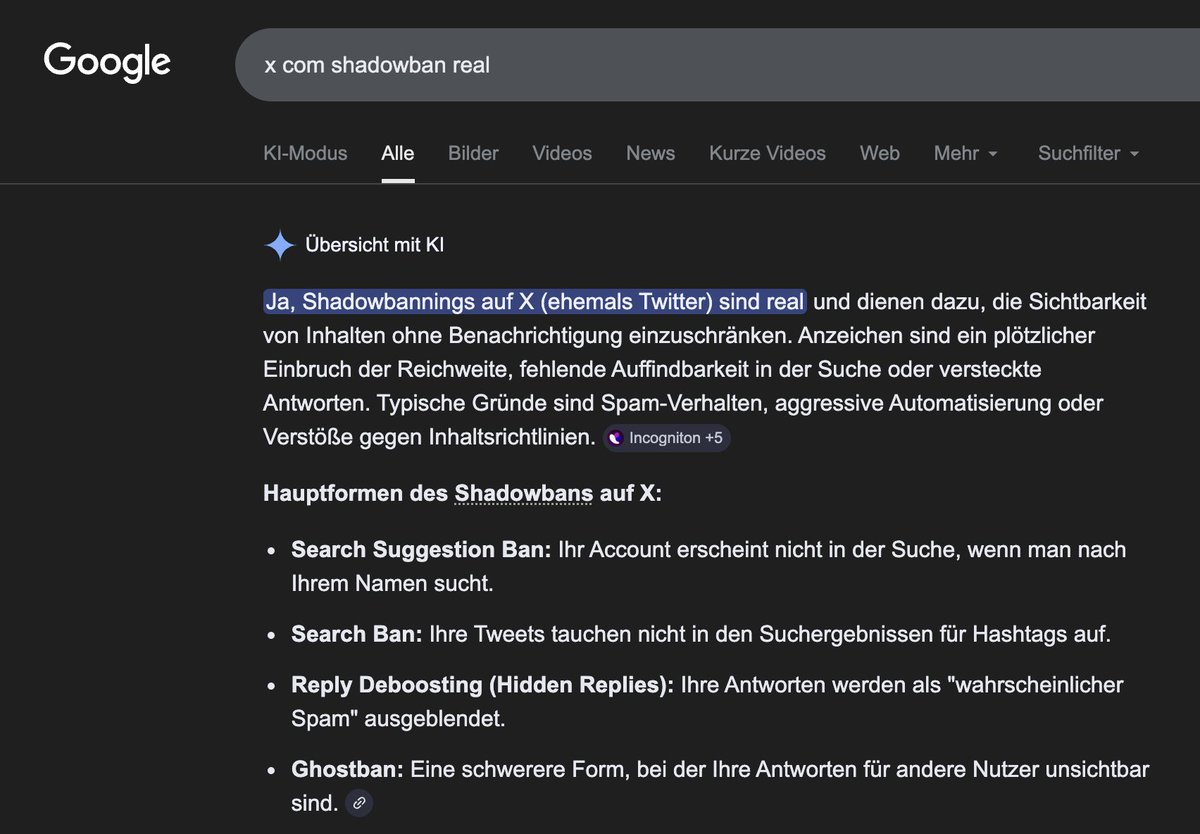Click the link icon after Ghostban item
This screenshot has height=834, width=1200.
coord(359,802)
